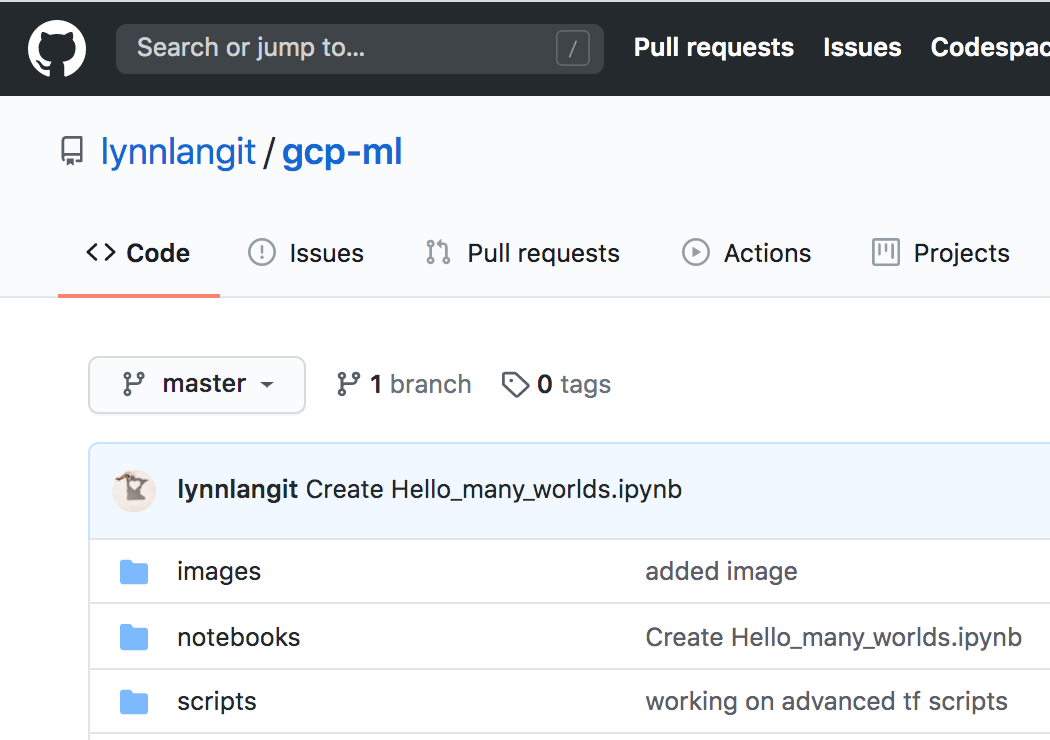Viewport: 1050px width, 740px height.
Task: View the '0 tags' link
Action: click(556, 384)
